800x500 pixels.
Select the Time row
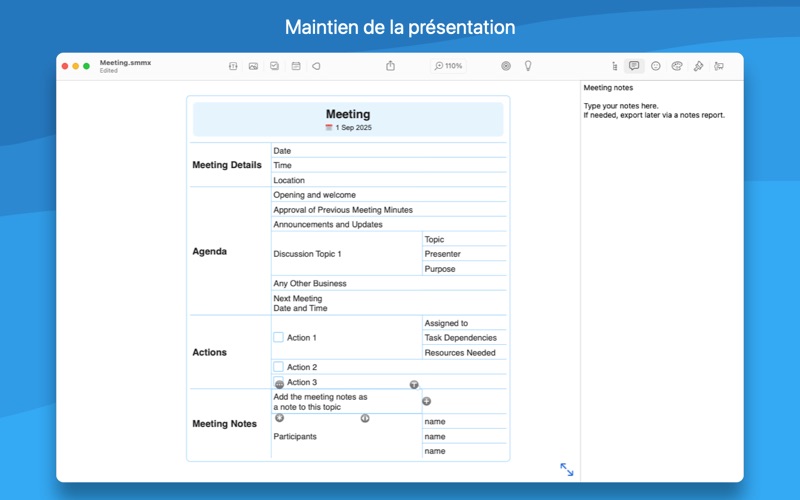point(389,165)
